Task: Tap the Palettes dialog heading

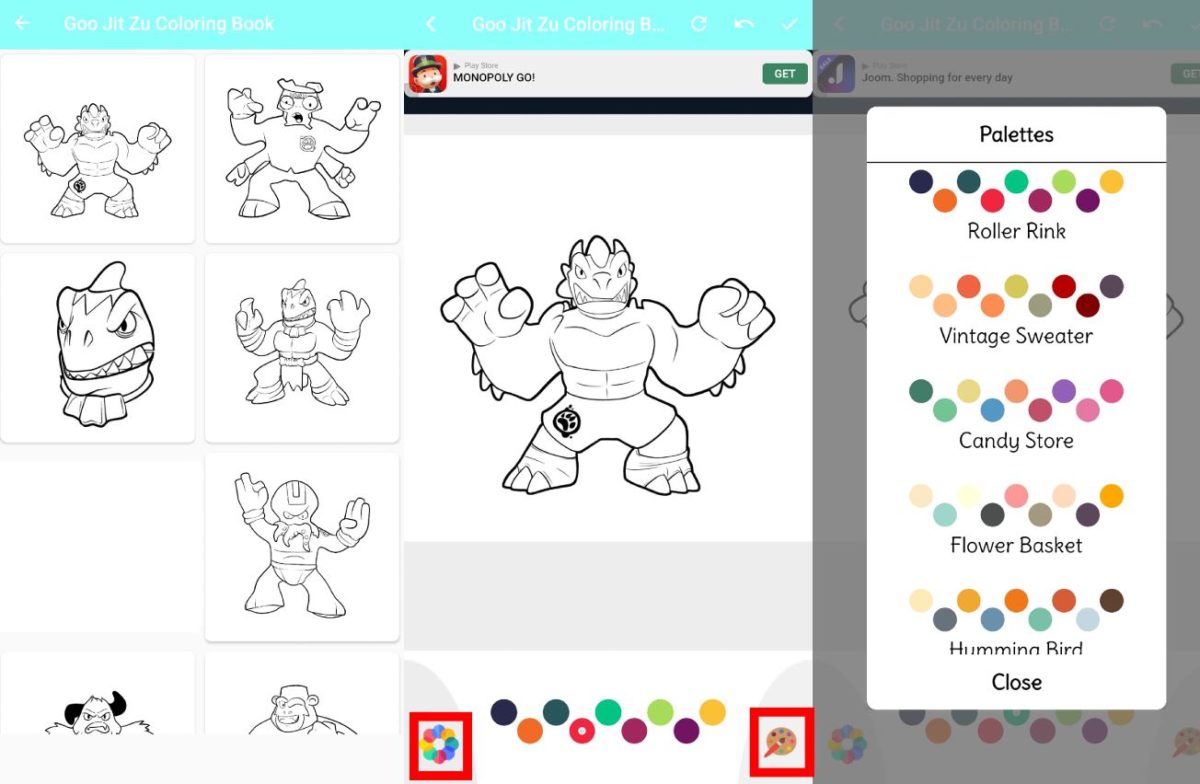Action: coord(1016,134)
